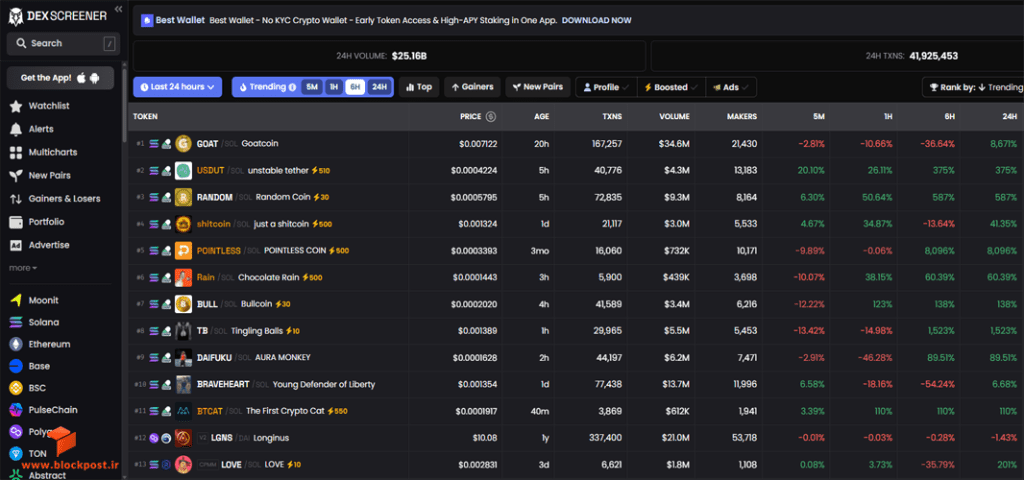Click GOAT 24H change 8,671%

(x=1003, y=144)
